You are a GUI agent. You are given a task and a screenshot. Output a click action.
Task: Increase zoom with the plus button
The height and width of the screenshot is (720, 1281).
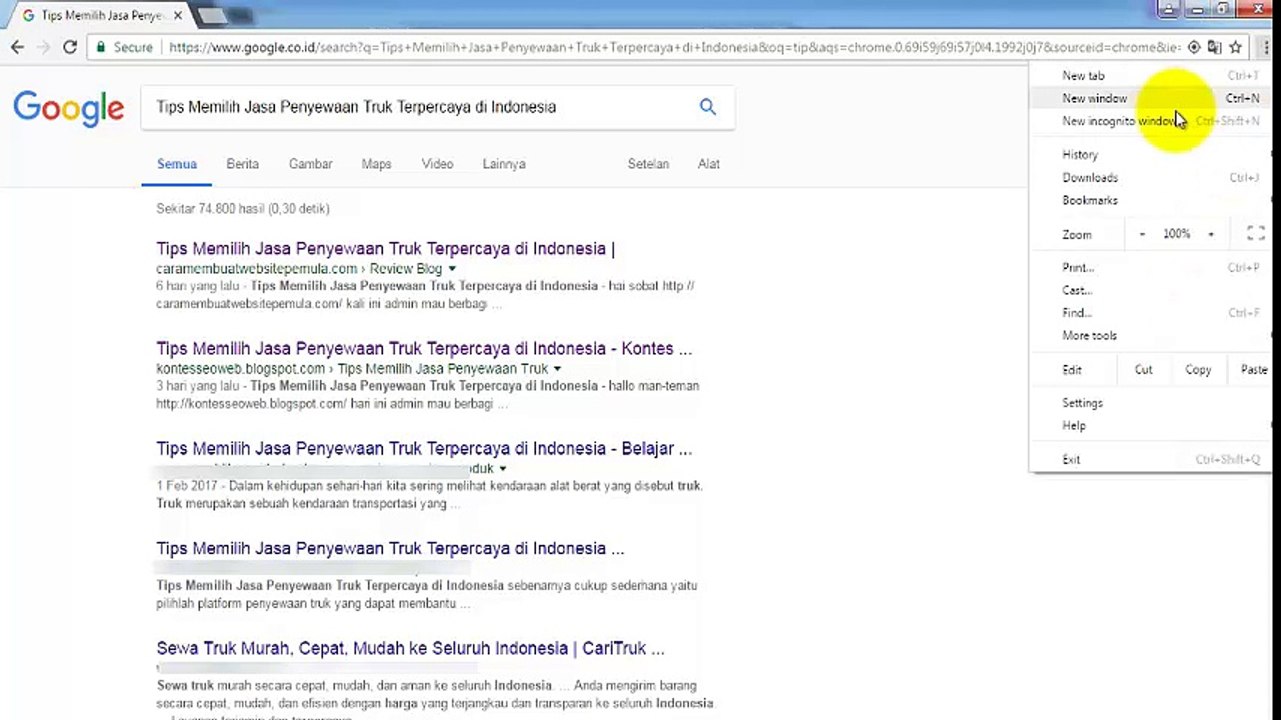click(1210, 234)
